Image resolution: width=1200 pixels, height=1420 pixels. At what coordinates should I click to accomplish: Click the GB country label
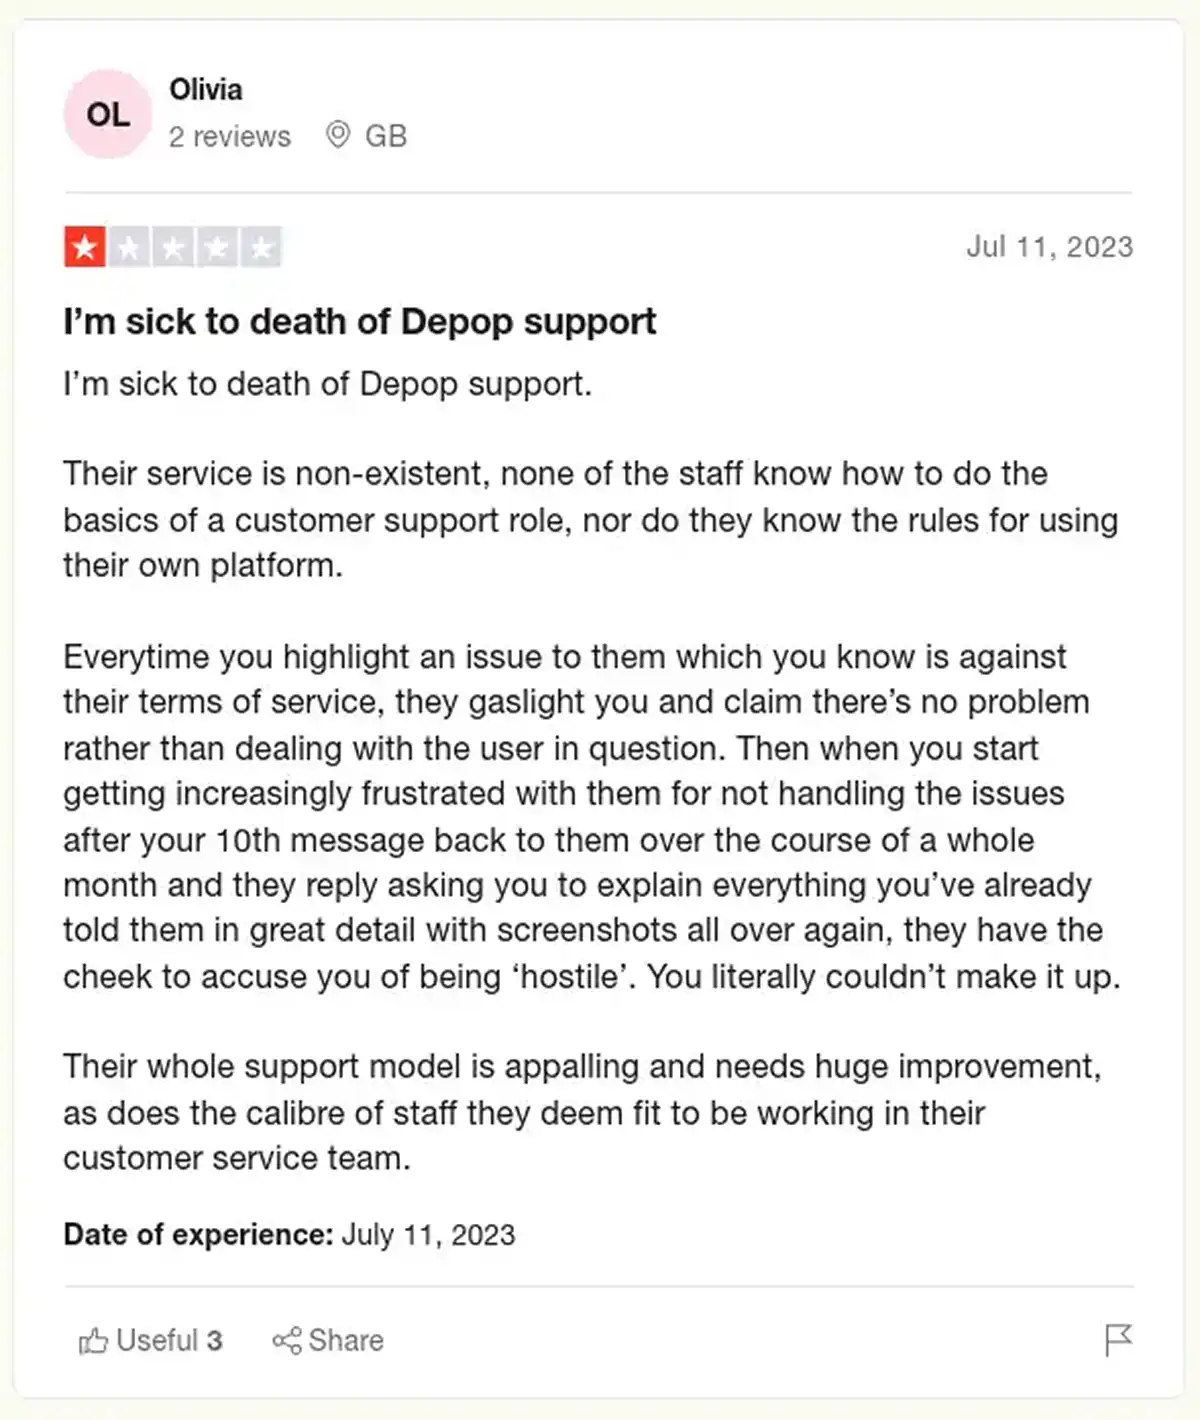coord(385,135)
